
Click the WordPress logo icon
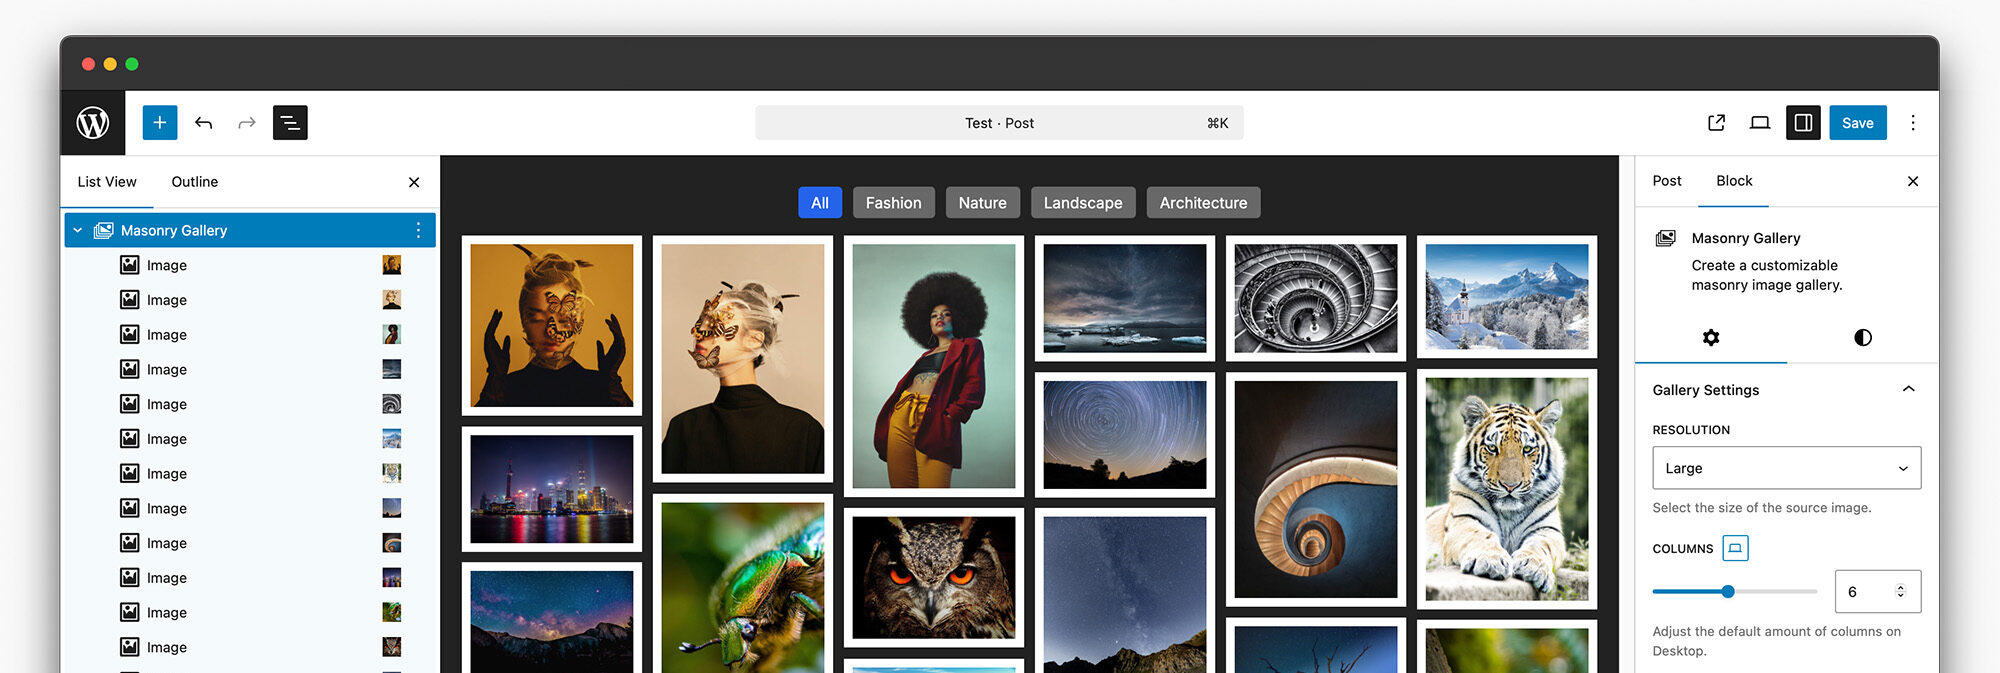click(93, 123)
